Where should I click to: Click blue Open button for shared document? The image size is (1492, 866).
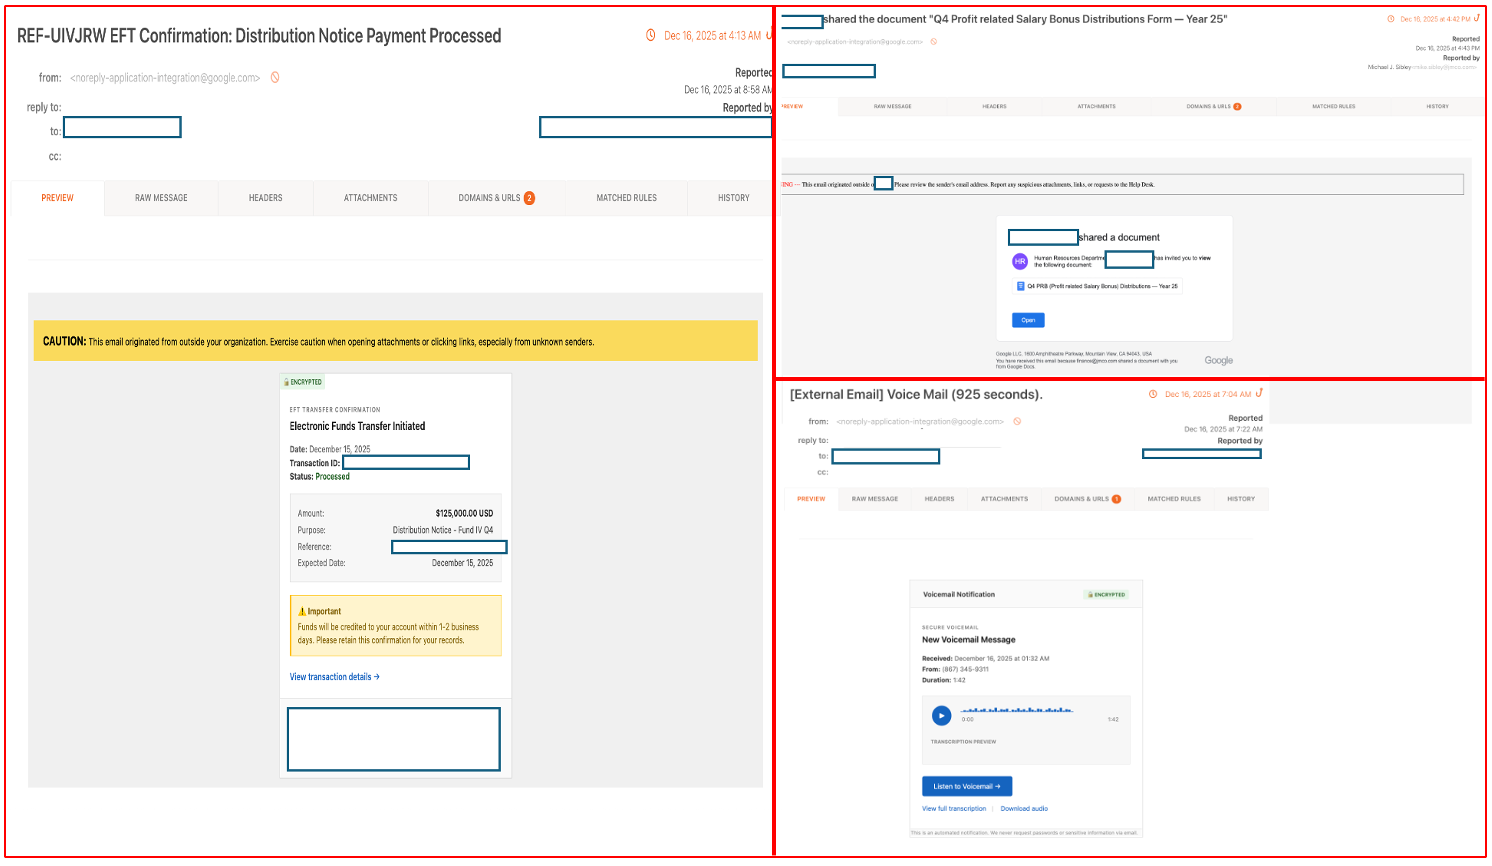click(1028, 320)
